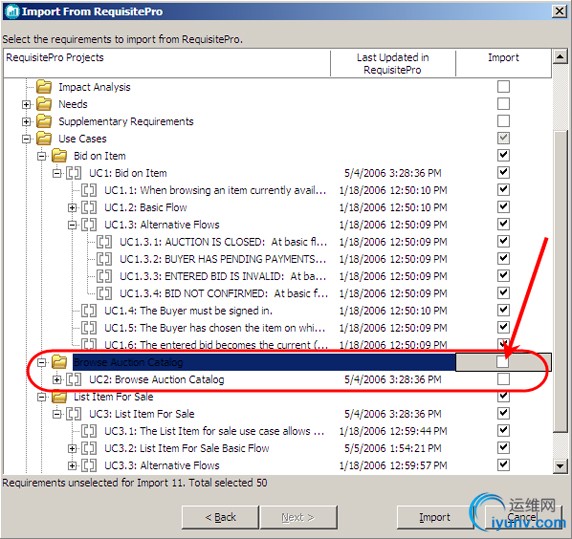Select the UC1.4: The Buyer must be signed in row
Screen dimensions: 572x539
[x=278, y=310]
